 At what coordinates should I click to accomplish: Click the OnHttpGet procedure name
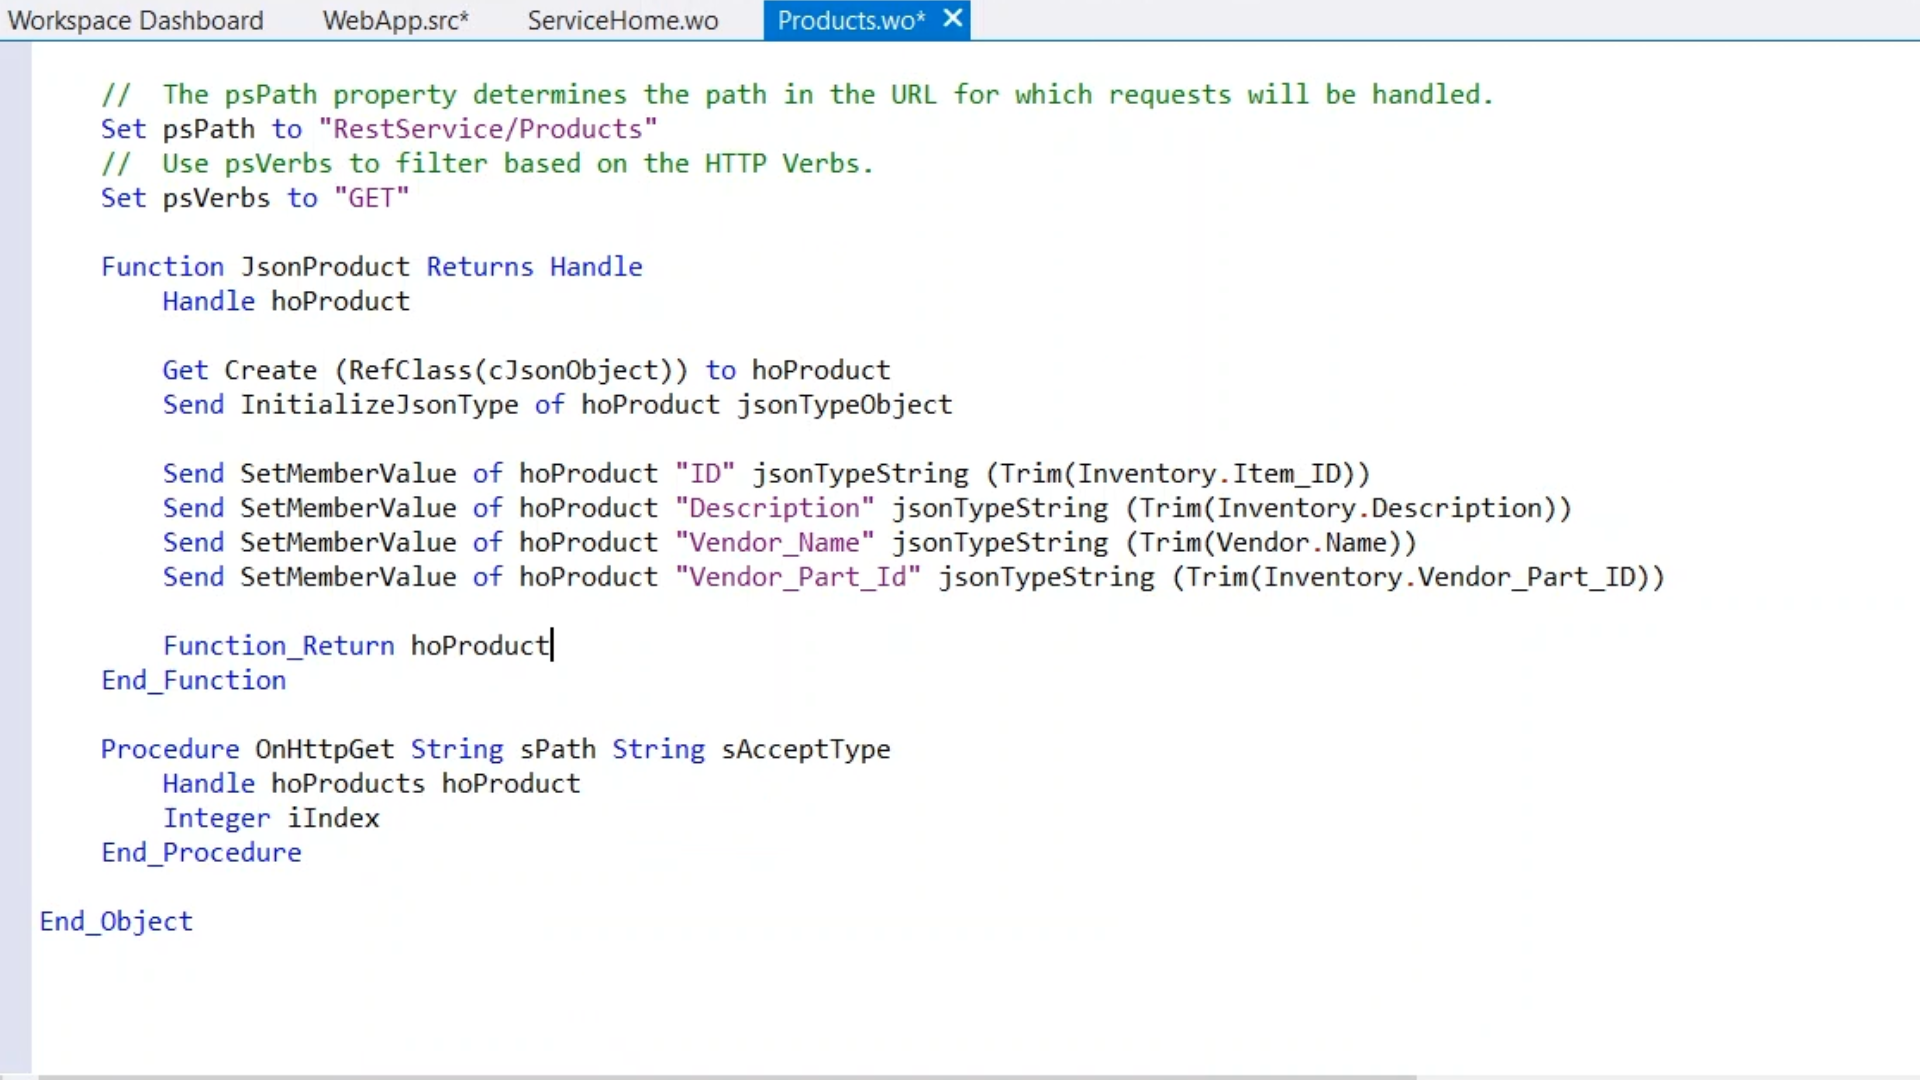pos(324,750)
